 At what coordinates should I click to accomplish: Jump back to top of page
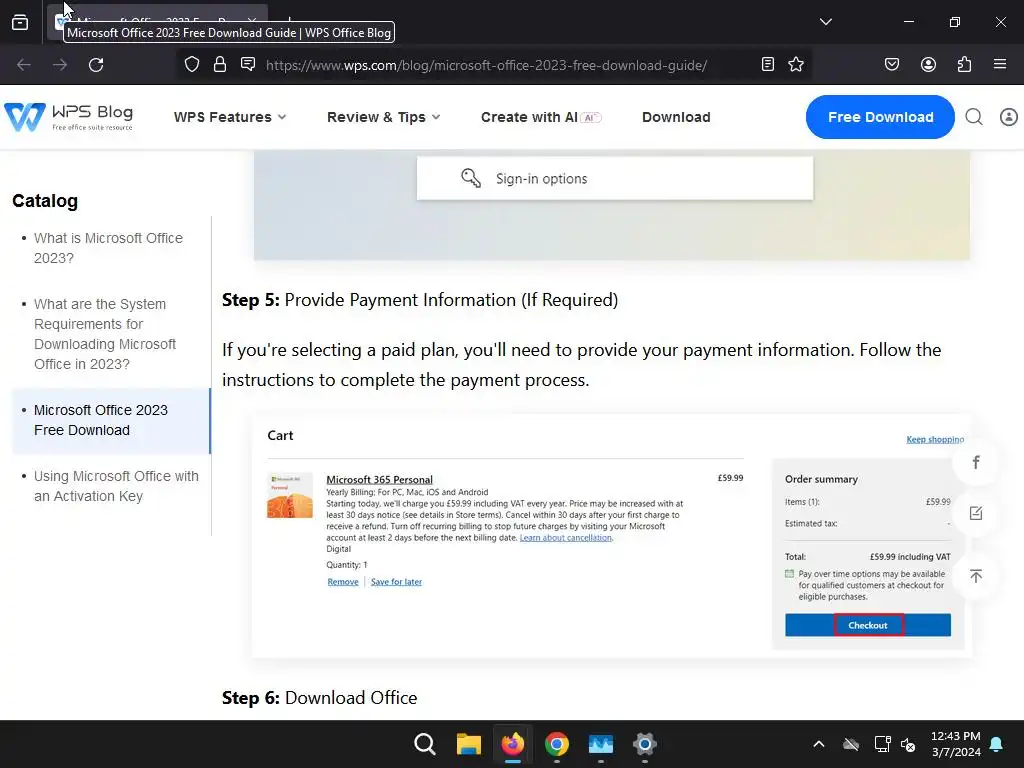[976, 576]
